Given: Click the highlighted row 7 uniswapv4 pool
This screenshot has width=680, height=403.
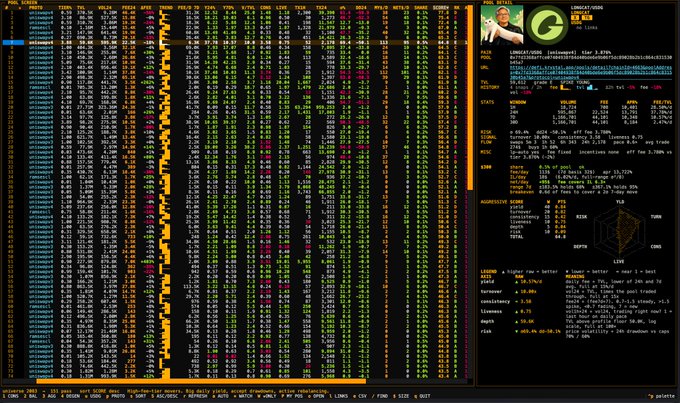Looking at the screenshot, I should coord(234,43).
